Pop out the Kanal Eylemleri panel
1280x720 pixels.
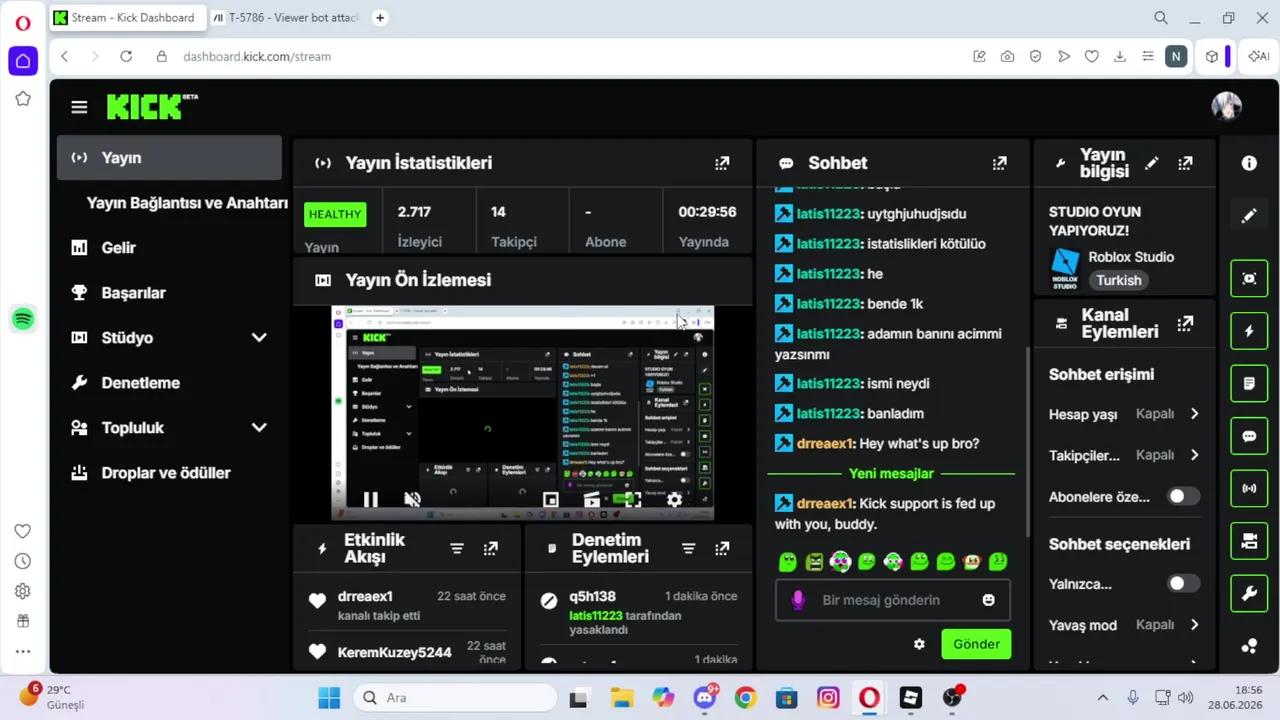coord(1185,323)
